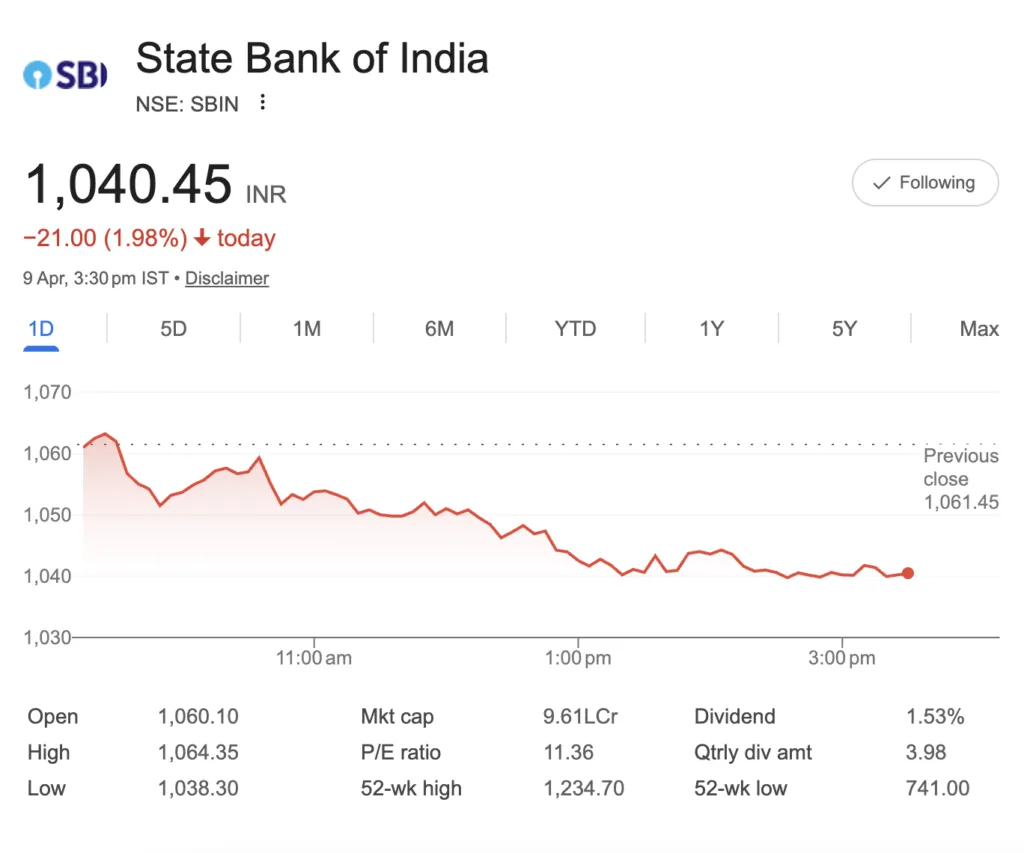The height and width of the screenshot is (853, 1024).
Task: Open the 6M price view
Action: [440, 328]
